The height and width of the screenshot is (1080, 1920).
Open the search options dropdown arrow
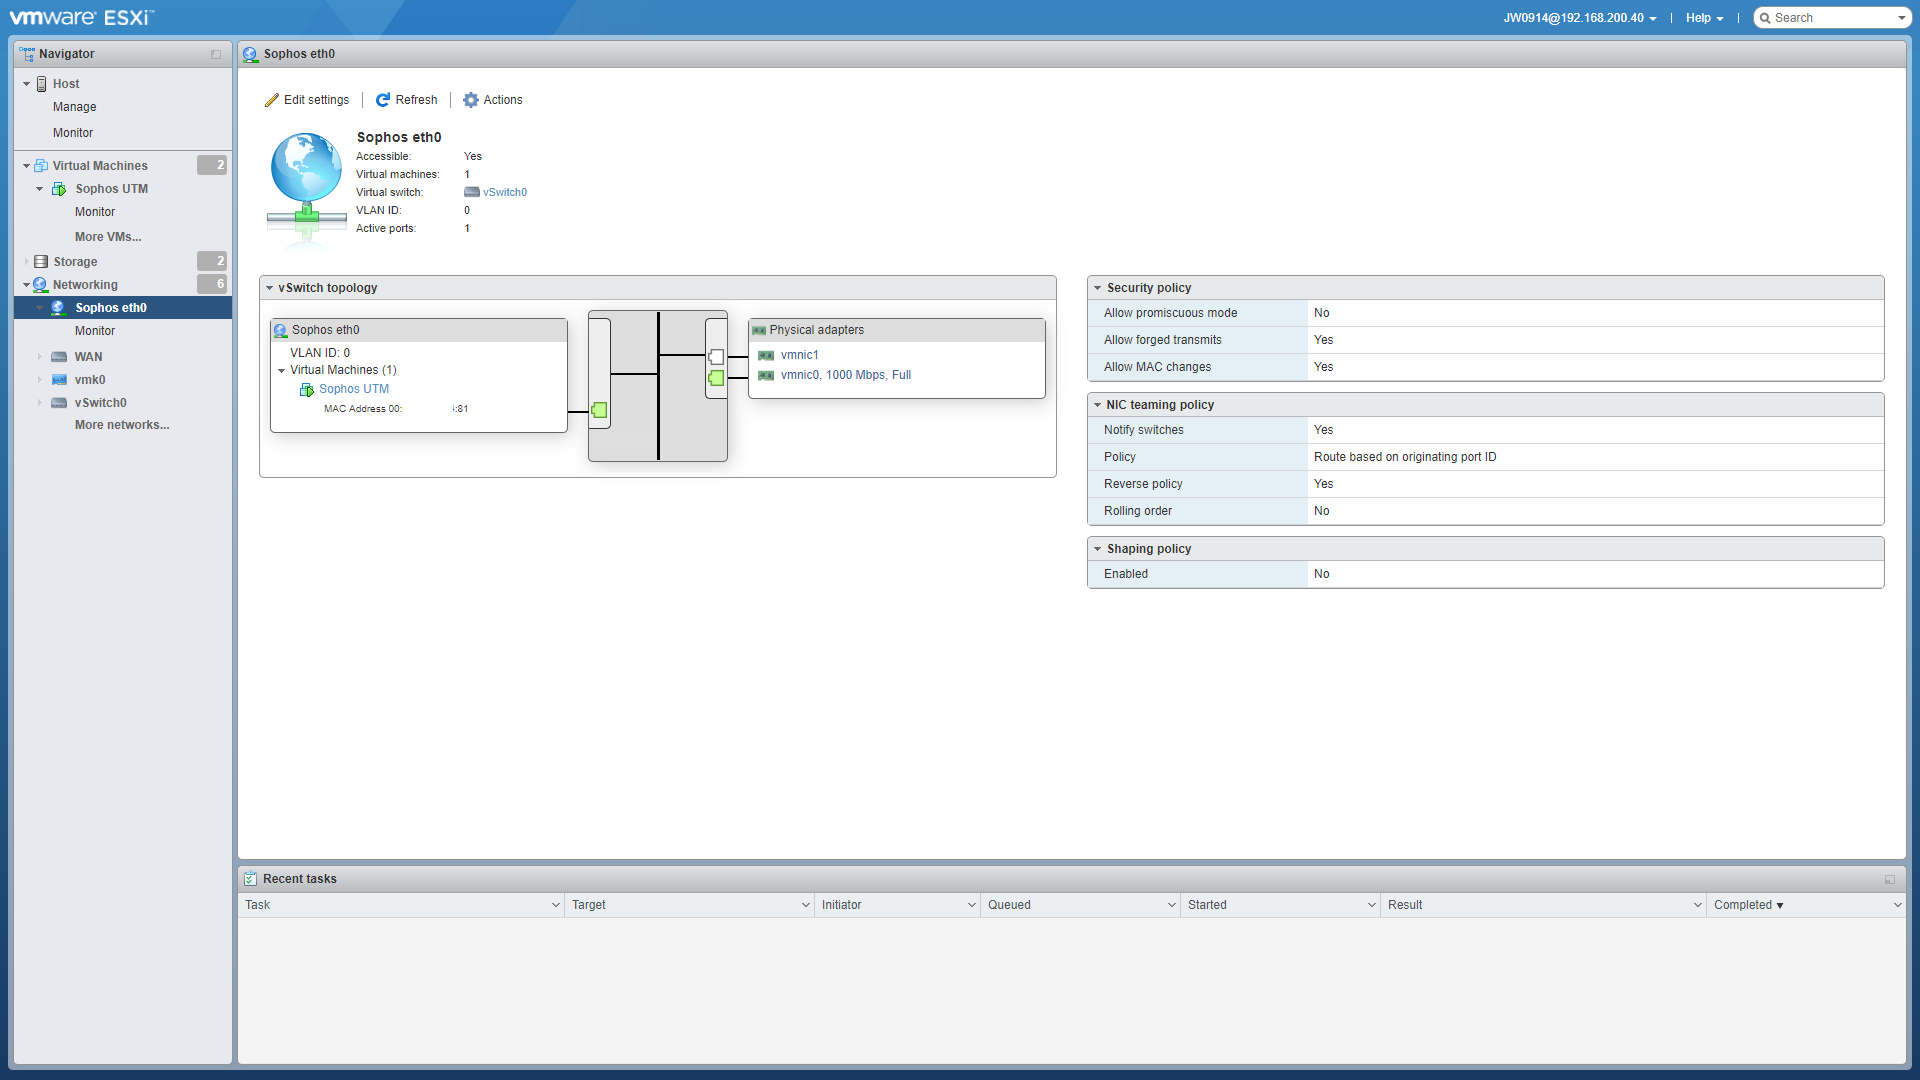pyautogui.click(x=1901, y=18)
